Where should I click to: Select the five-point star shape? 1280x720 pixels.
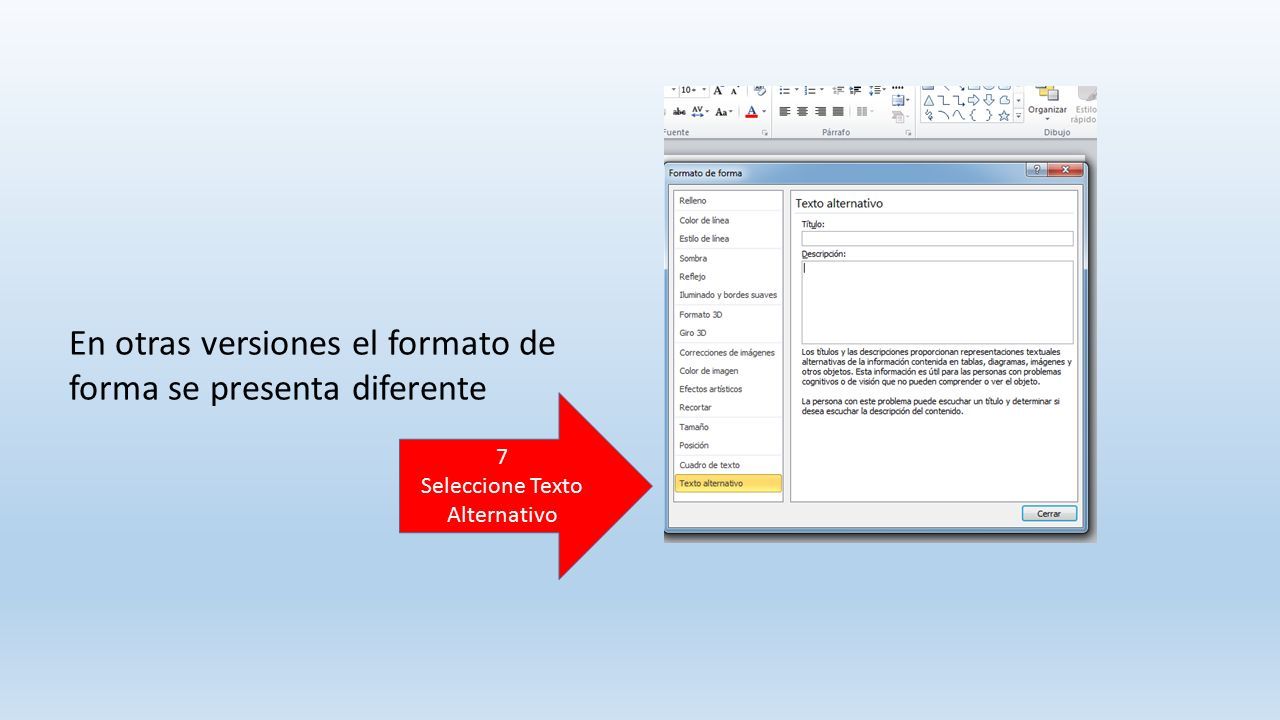(x=1004, y=115)
